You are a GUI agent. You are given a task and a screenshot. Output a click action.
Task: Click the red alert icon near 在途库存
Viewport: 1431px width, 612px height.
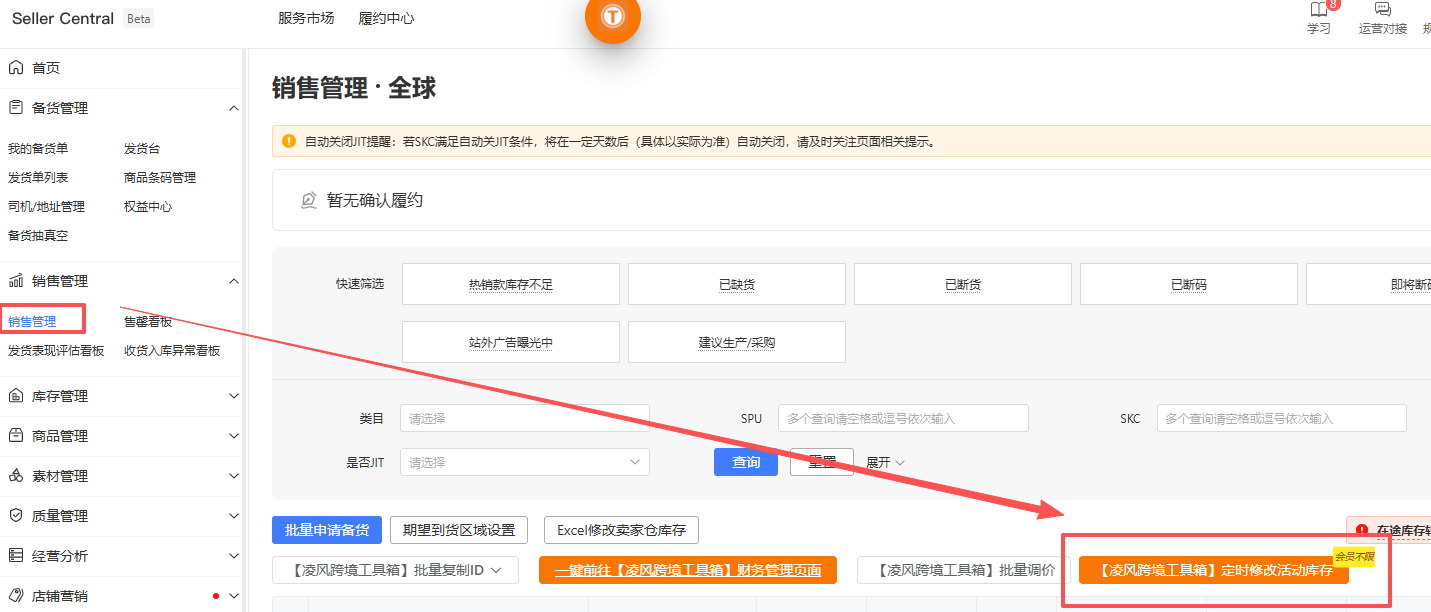(1361, 530)
